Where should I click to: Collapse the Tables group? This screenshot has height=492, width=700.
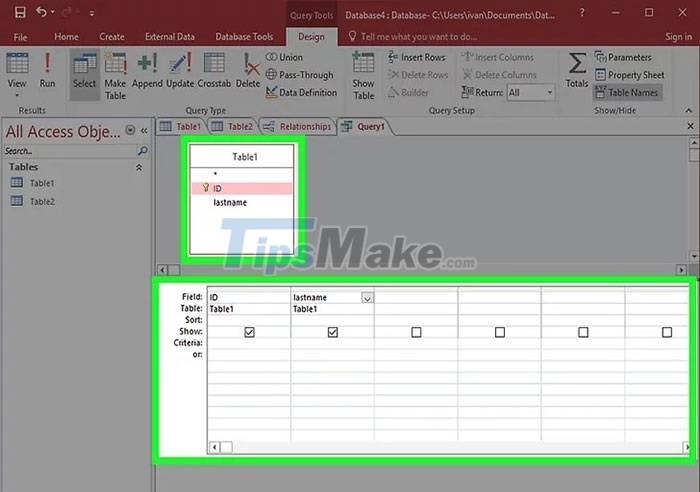point(139,167)
